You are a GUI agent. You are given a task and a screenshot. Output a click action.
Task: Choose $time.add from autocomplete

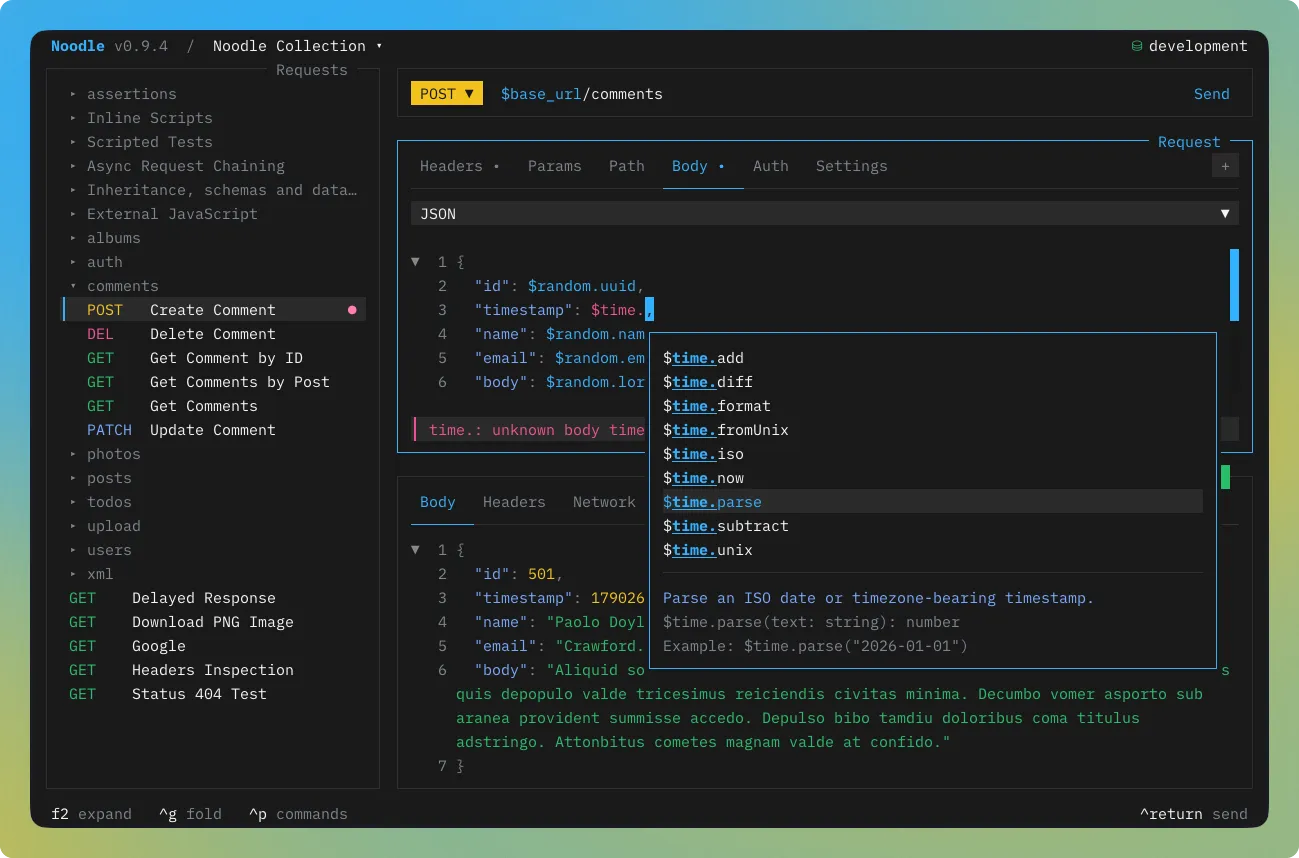pyautogui.click(x=933, y=358)
